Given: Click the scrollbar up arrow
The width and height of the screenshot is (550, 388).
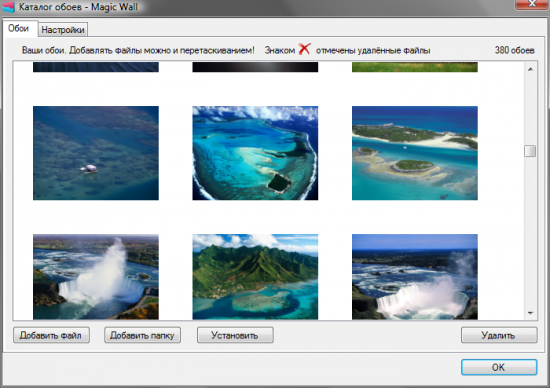Looking at the screenshot, I should coord(530,69).
